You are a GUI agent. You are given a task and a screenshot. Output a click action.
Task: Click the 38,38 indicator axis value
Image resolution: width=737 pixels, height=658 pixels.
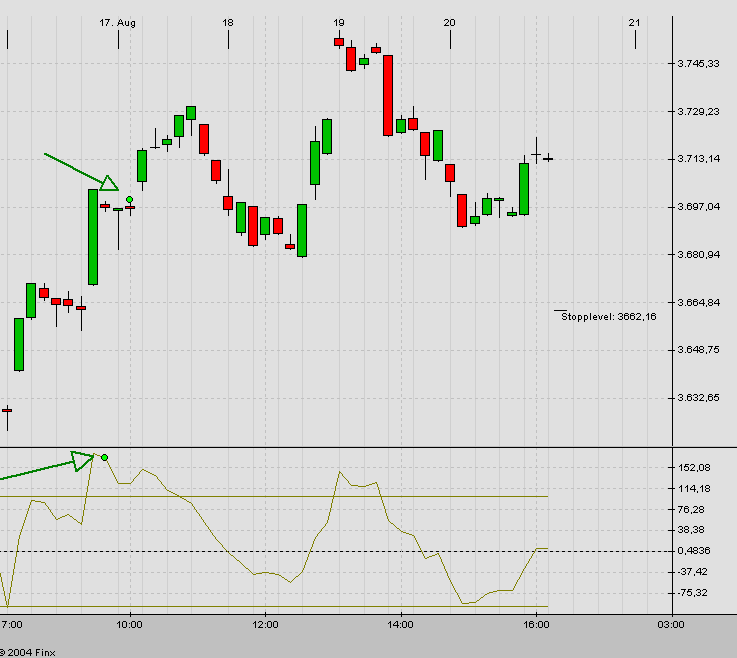[691, 530]
